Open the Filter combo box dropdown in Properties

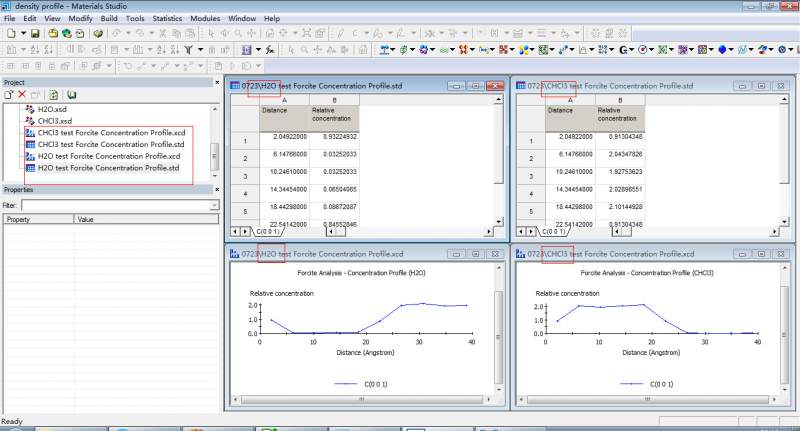[214, 206]
